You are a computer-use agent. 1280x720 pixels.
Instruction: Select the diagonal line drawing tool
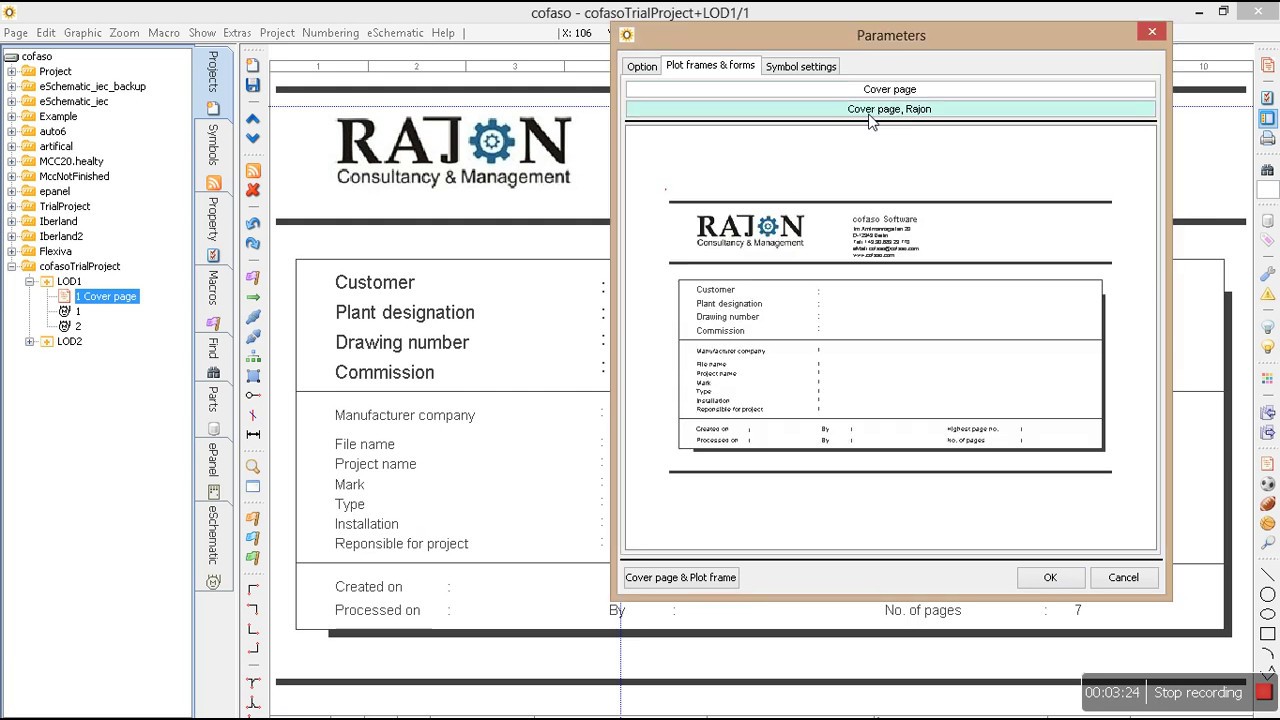1268,575
